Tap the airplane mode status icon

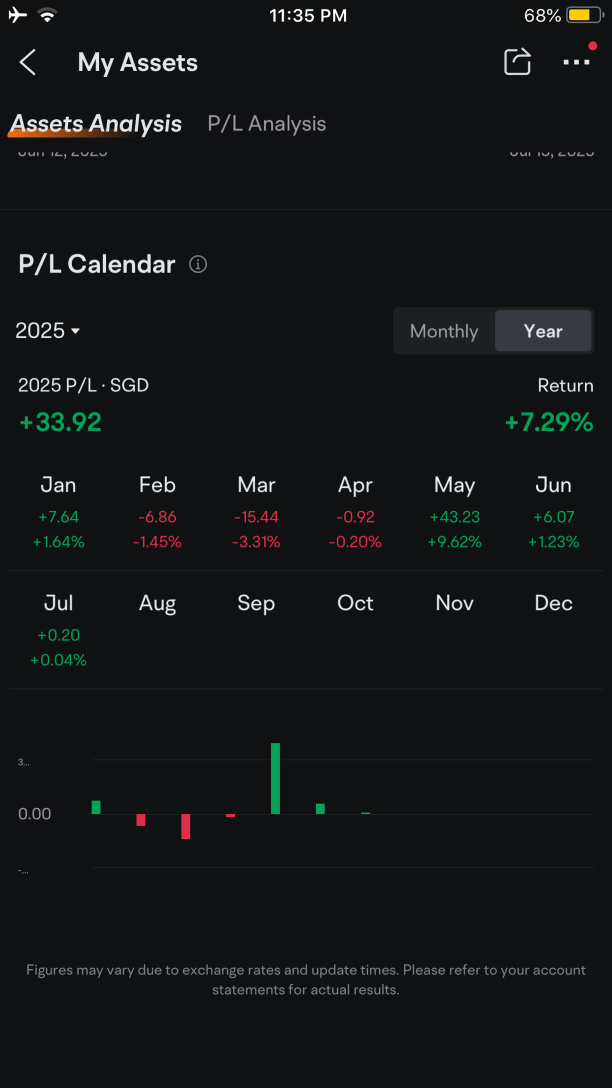17,15
